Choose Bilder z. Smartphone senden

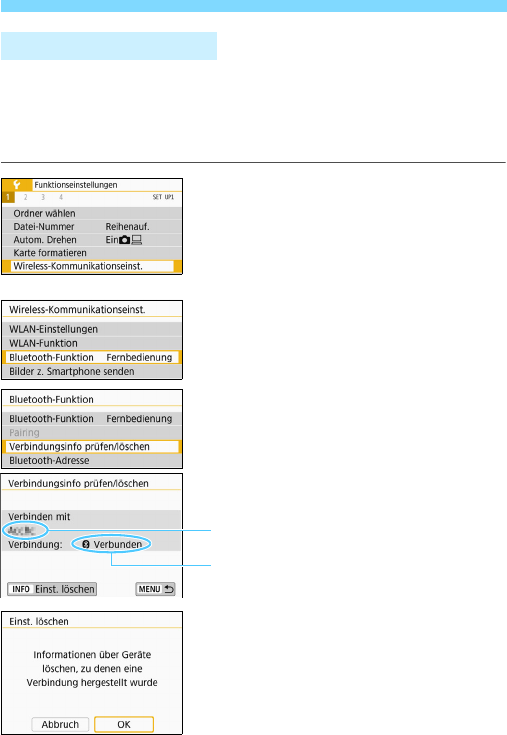click(92, 371)
